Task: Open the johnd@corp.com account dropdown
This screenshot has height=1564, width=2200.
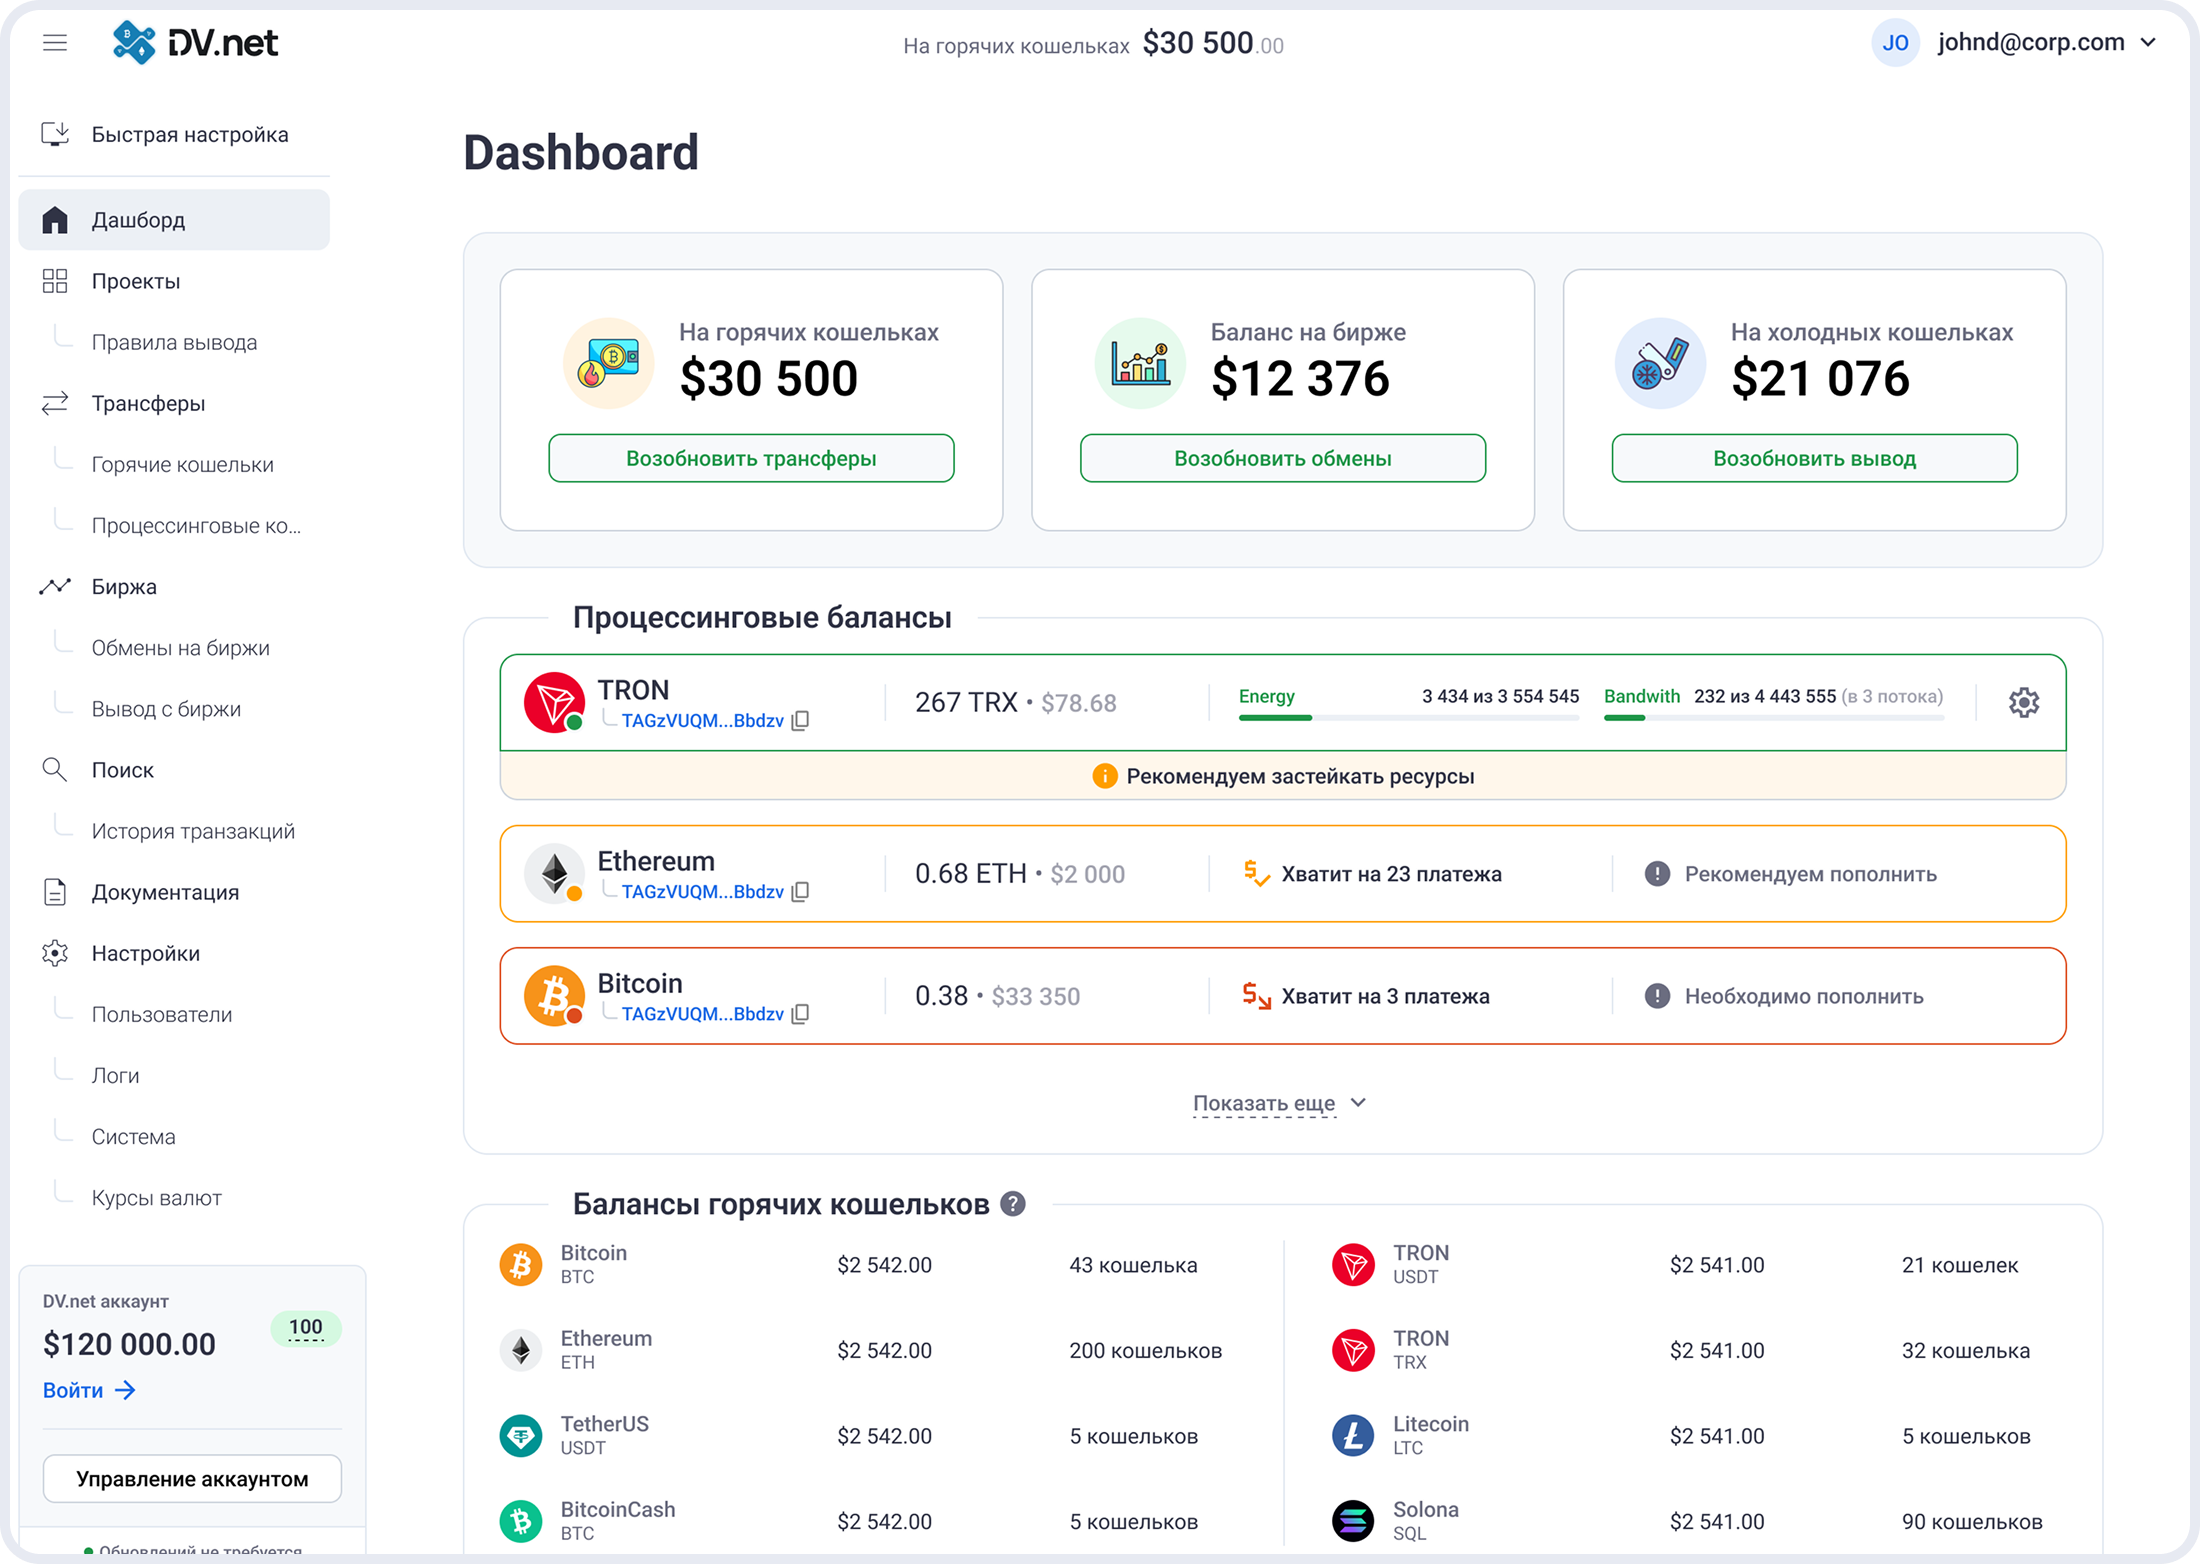Action: coord(2032,42)
